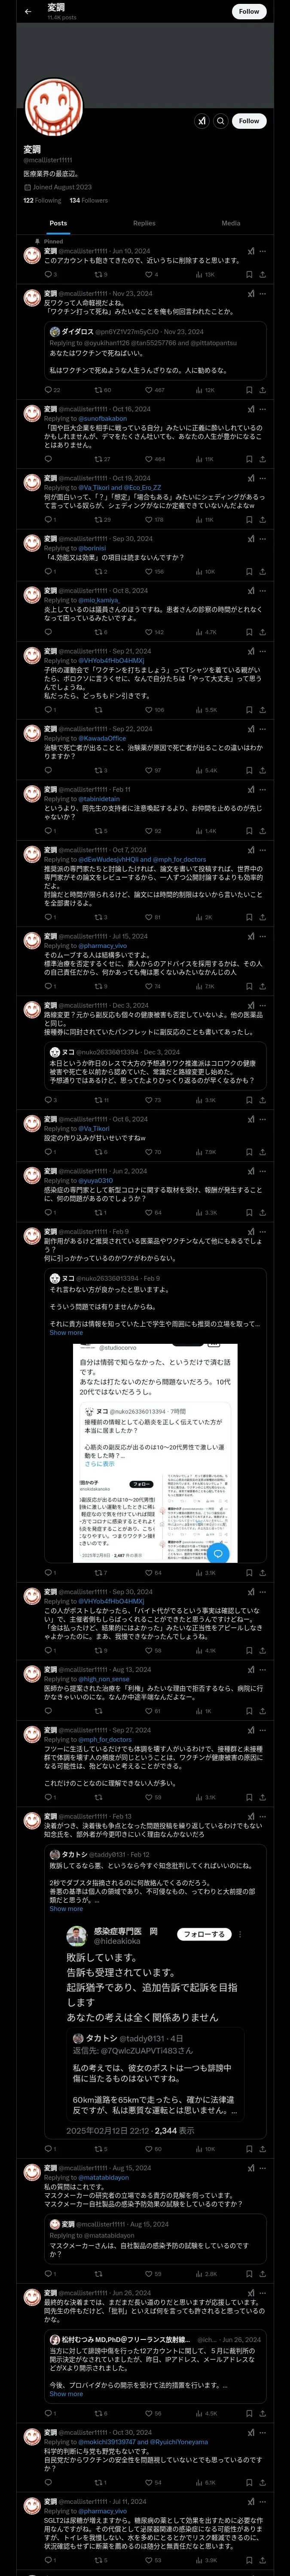Go back with the top-left arrow
This screenshot has width=290, height=2576.
(28, 12)
